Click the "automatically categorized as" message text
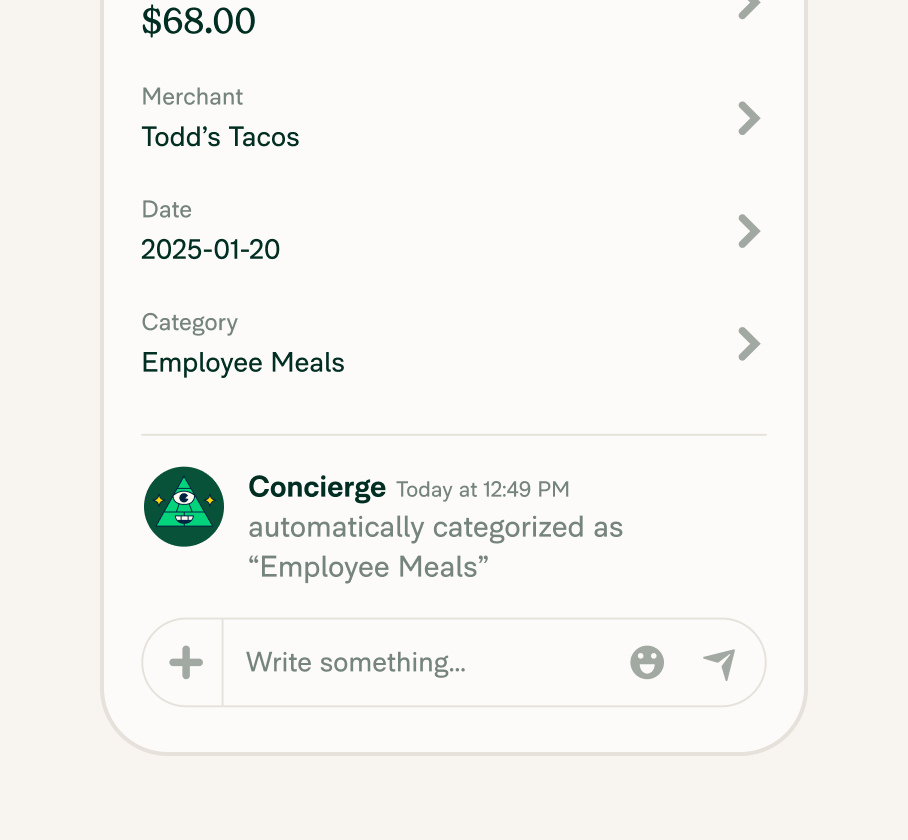Viewport: 908px width, 840px height. 436,527
